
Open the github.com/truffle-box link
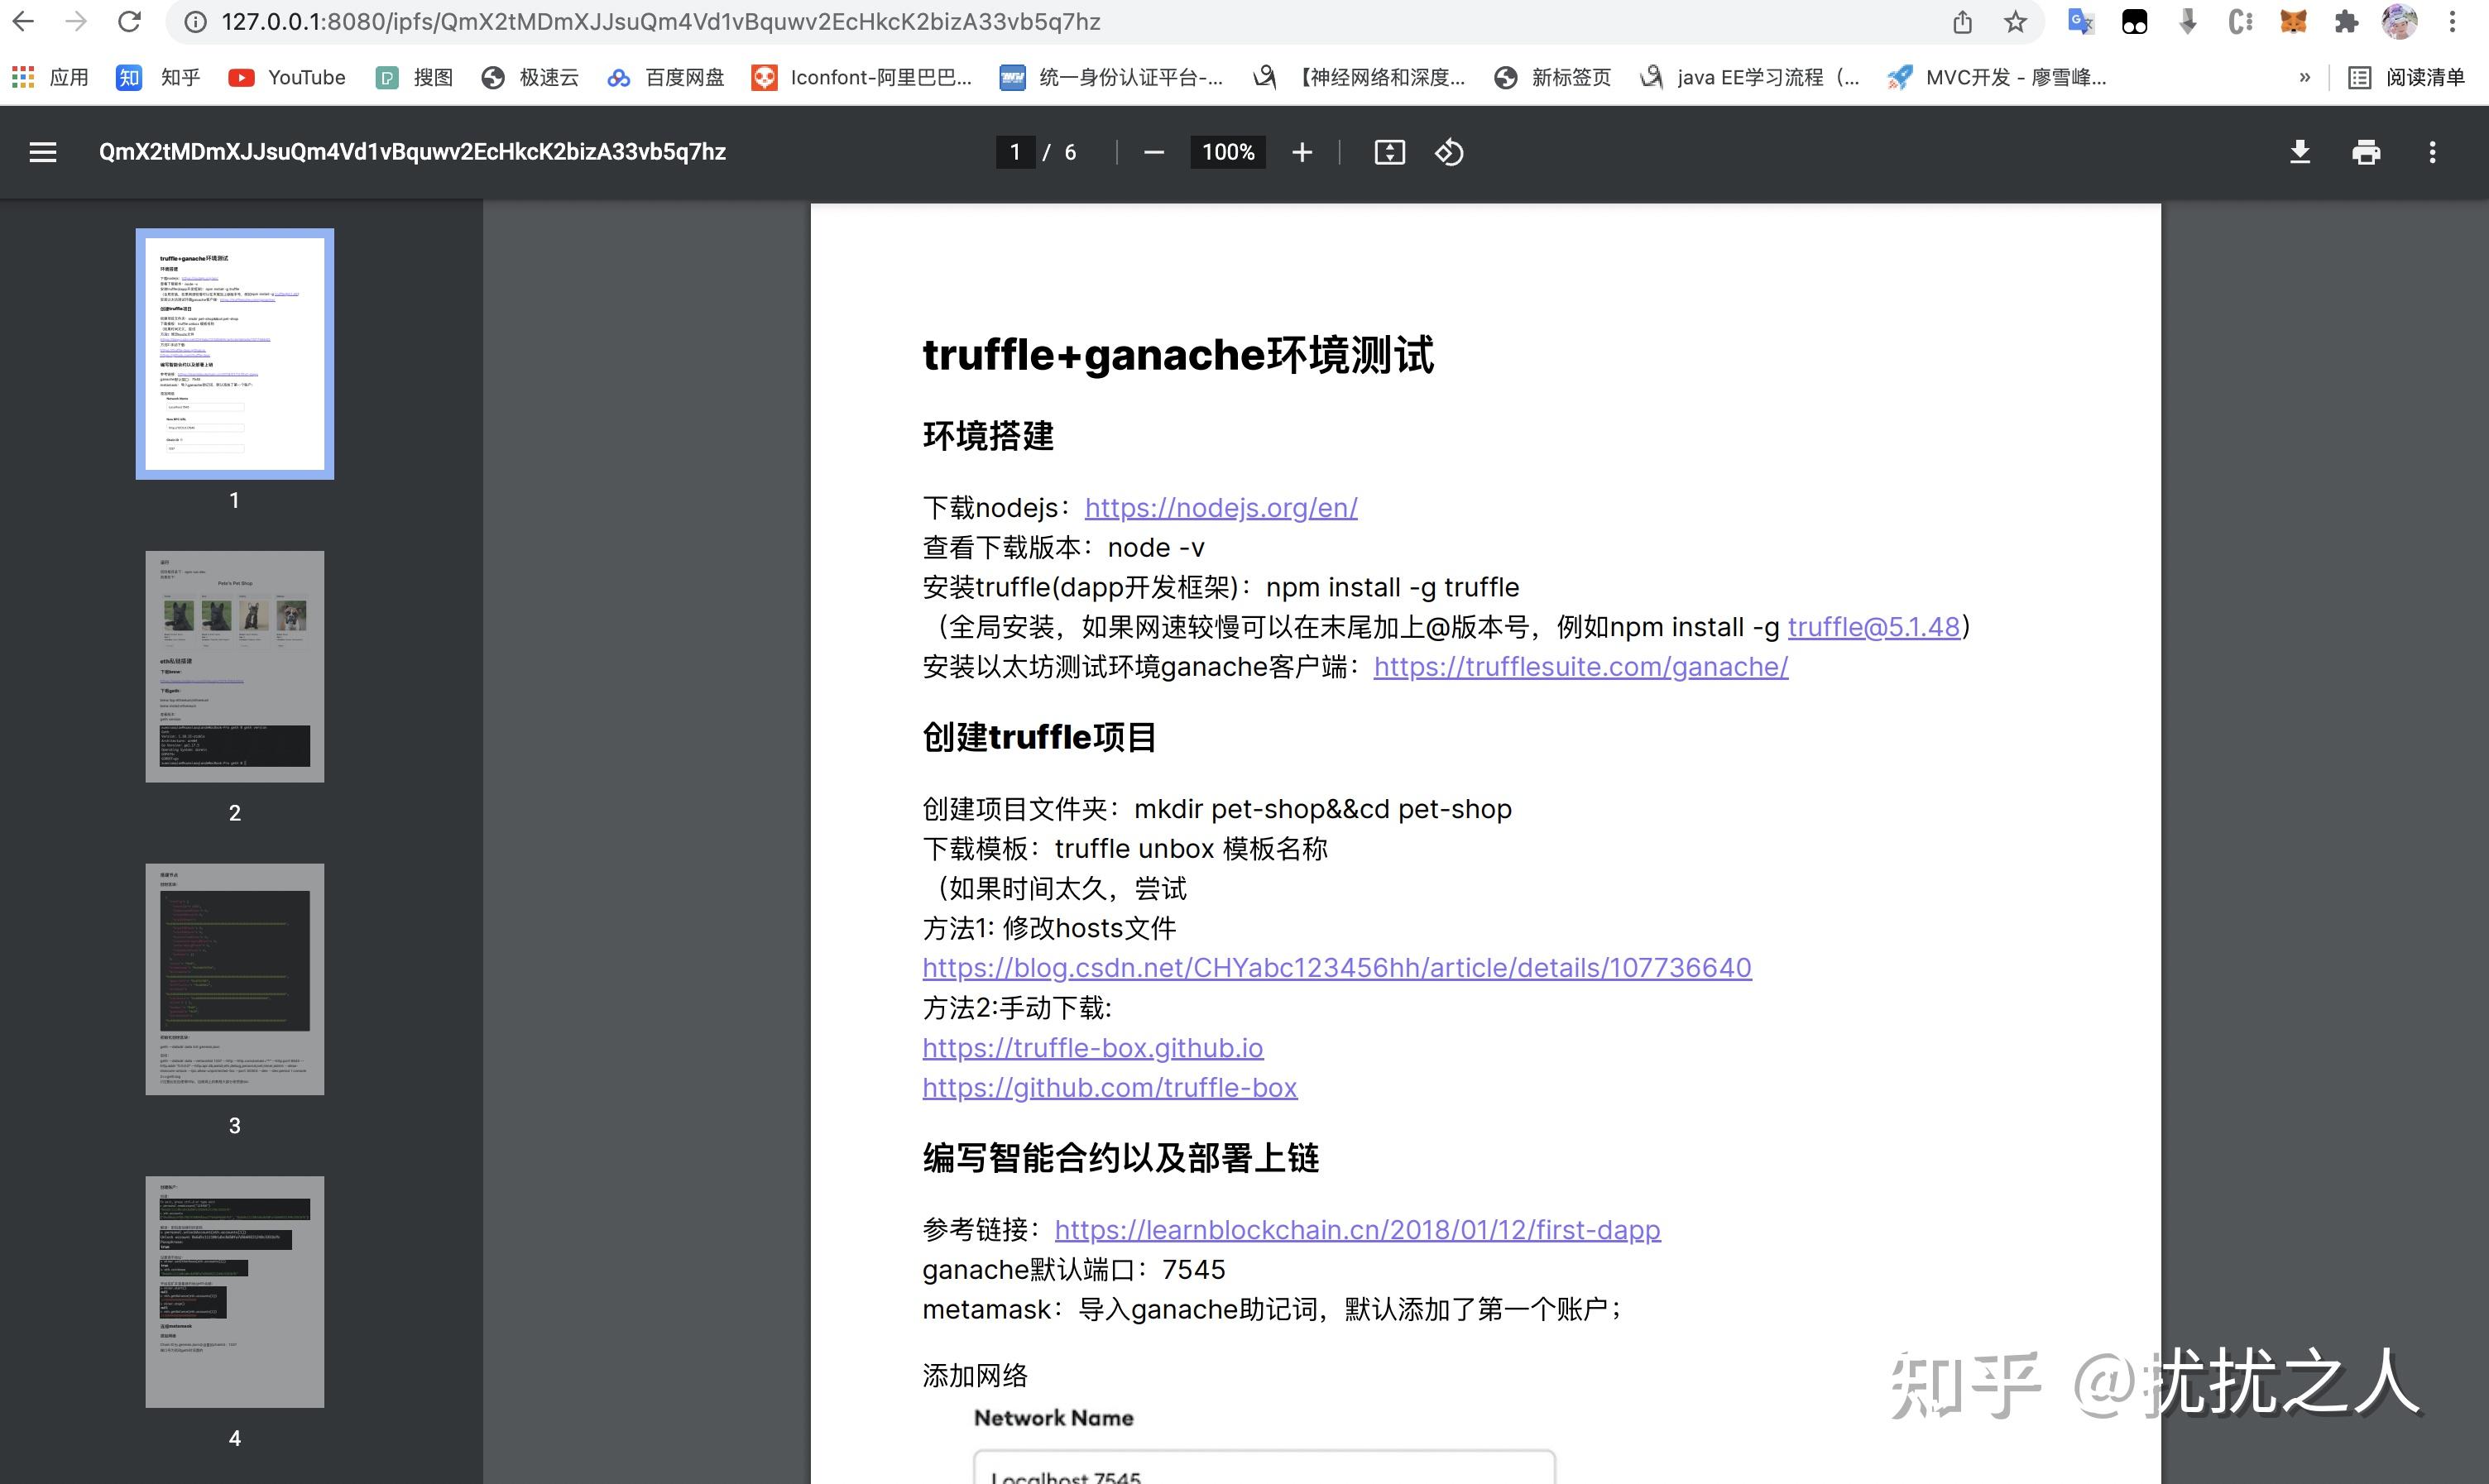pyautogui.click(x=1110, y=1088)
